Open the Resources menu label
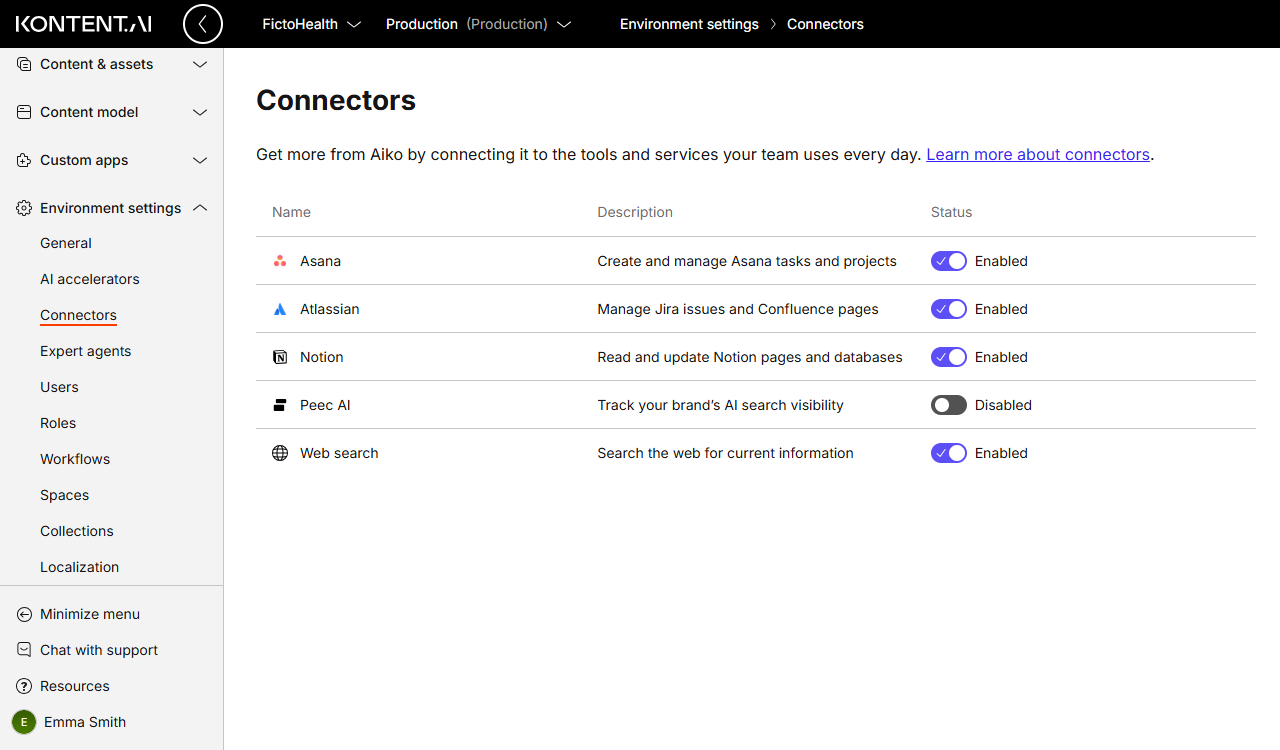This screenshot has height=750, width=1280. point(75,686)
